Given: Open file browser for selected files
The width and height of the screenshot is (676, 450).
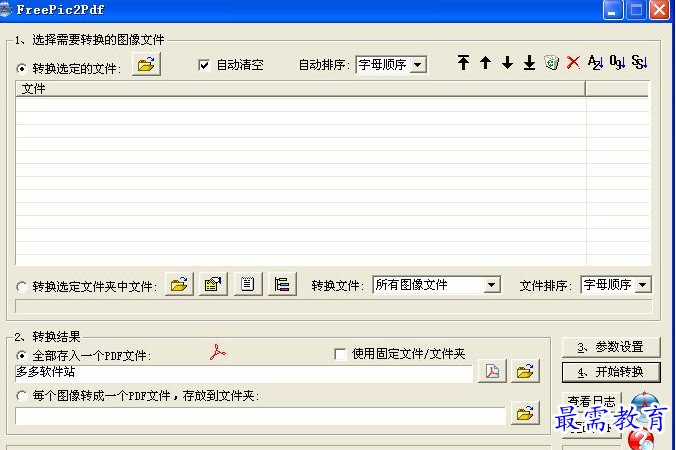Looking at the screenshot, I should [146, 64].
